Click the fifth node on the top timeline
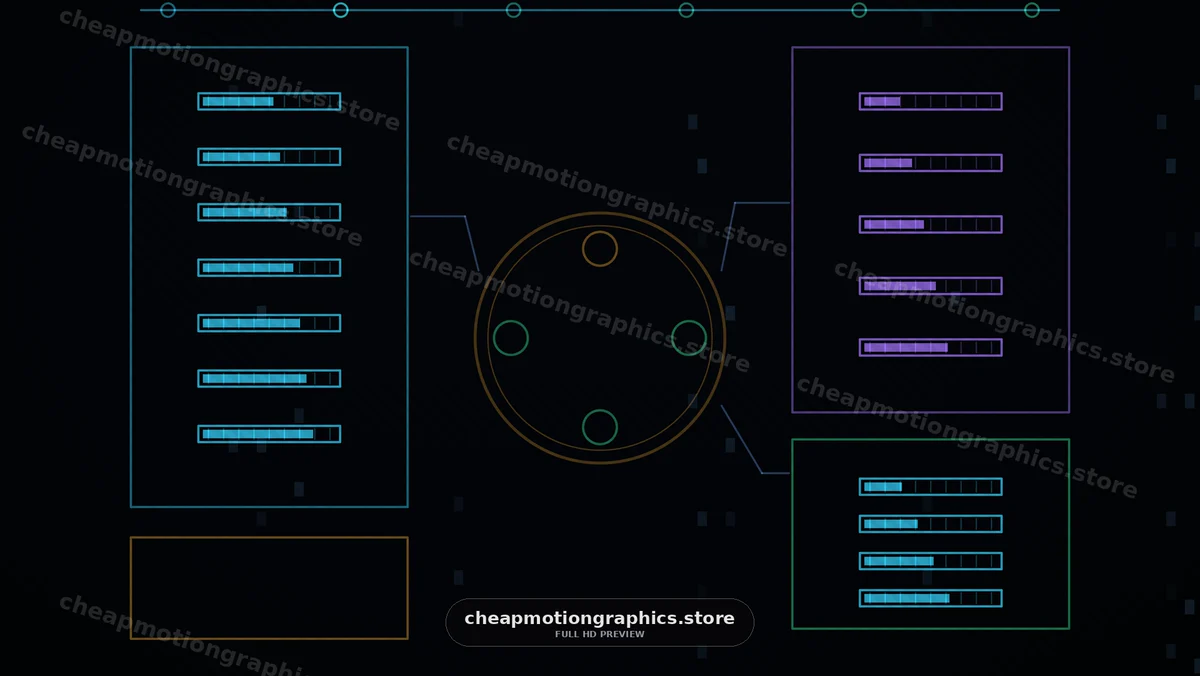1200x676 pixels. point(859,10)
